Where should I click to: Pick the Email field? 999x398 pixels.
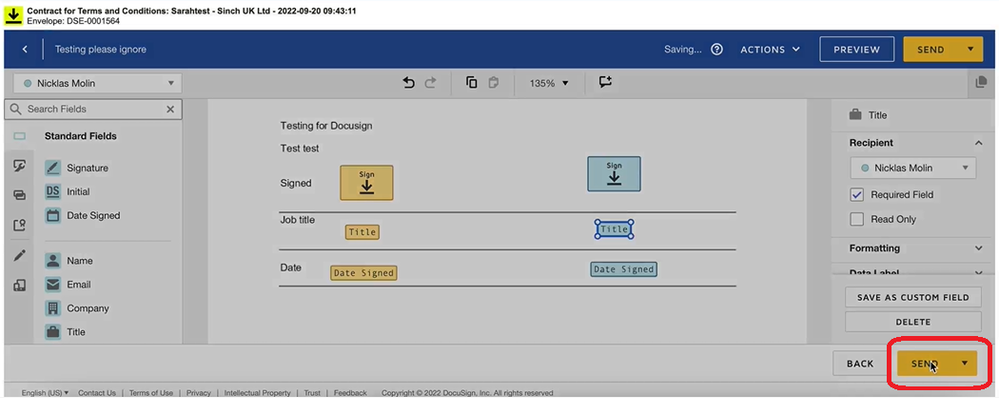(68, 285)
